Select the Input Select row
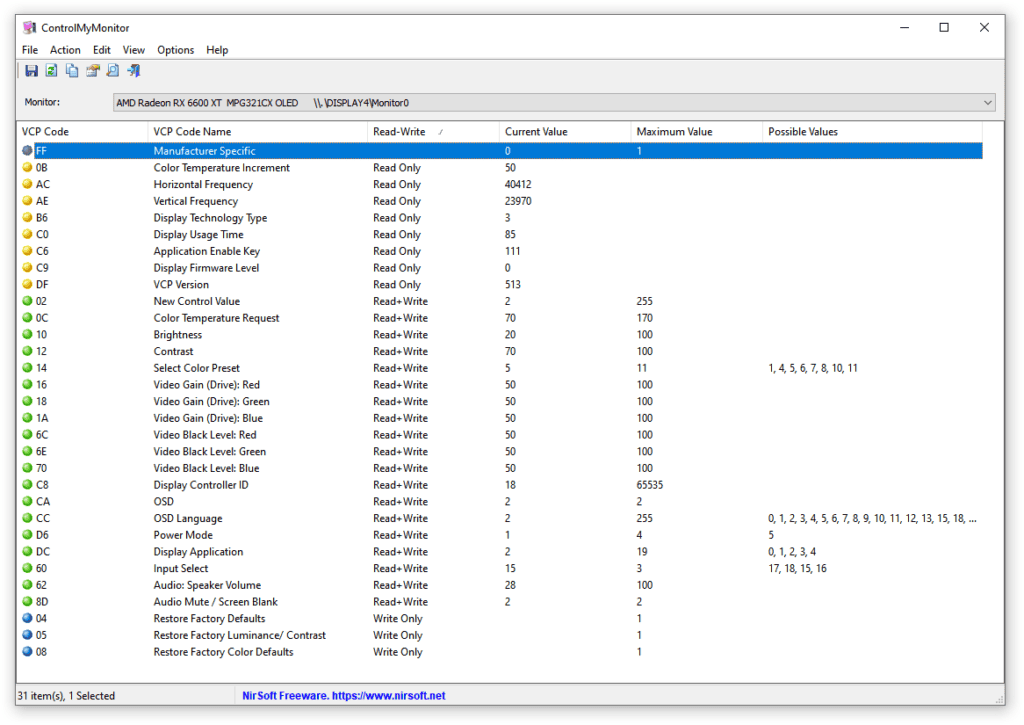The height and width of the screenshot is (725, 1024). pyautogui.click(x=183, y=569)
